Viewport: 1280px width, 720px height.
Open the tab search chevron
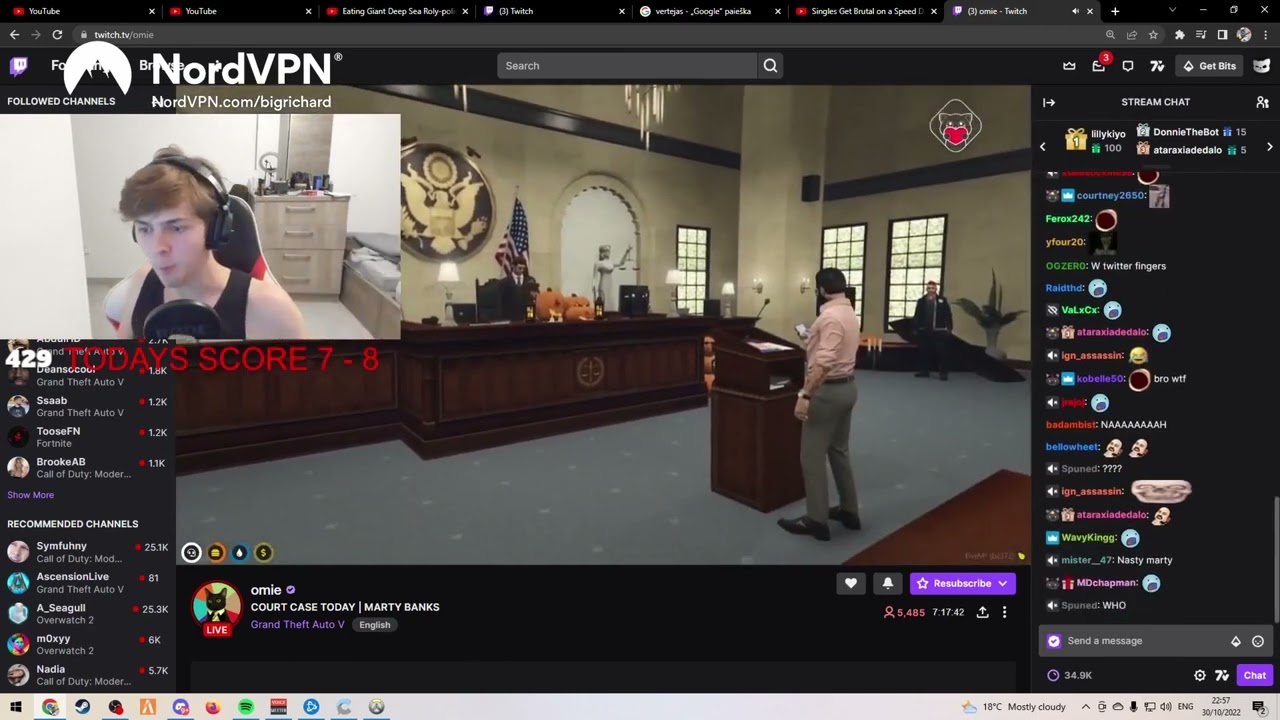[x=1173, y=11]
